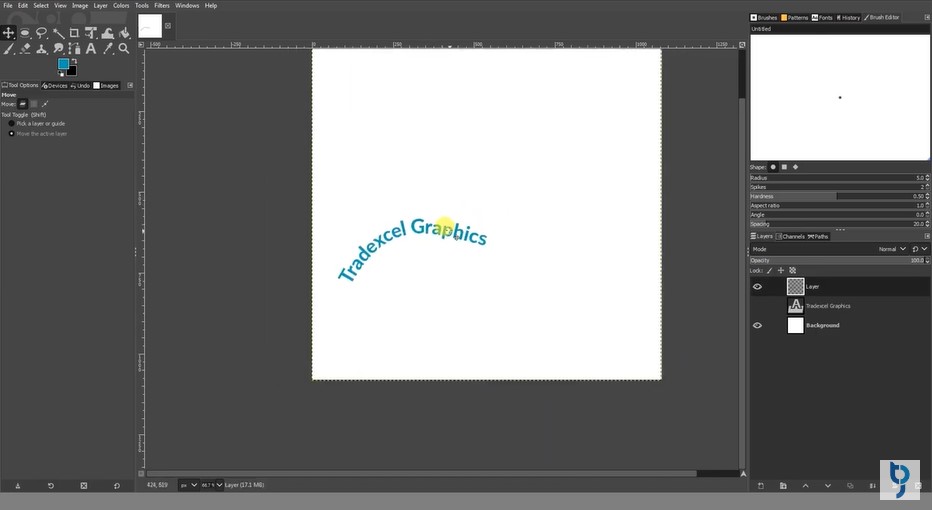933x510 pixels.
Task: Open the units px dropdown in status bar
Action: [188, 485]
